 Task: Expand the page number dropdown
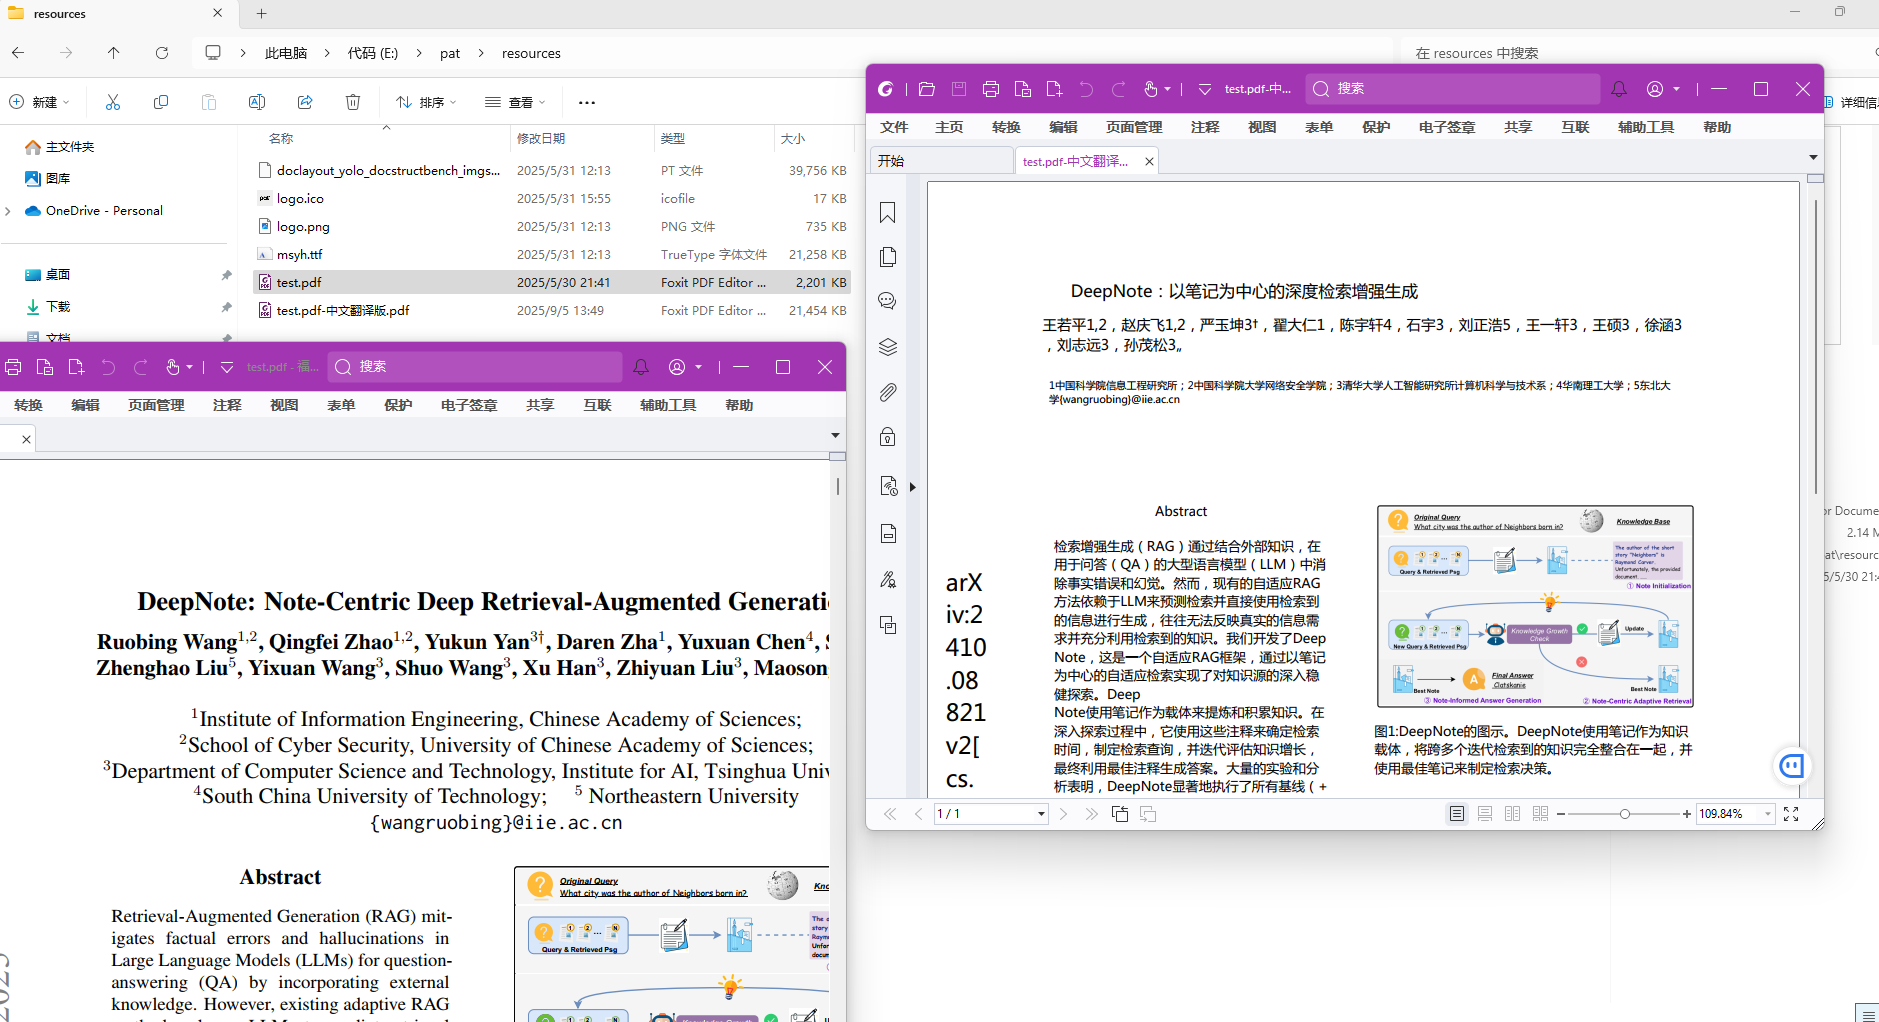point(1041,814)
